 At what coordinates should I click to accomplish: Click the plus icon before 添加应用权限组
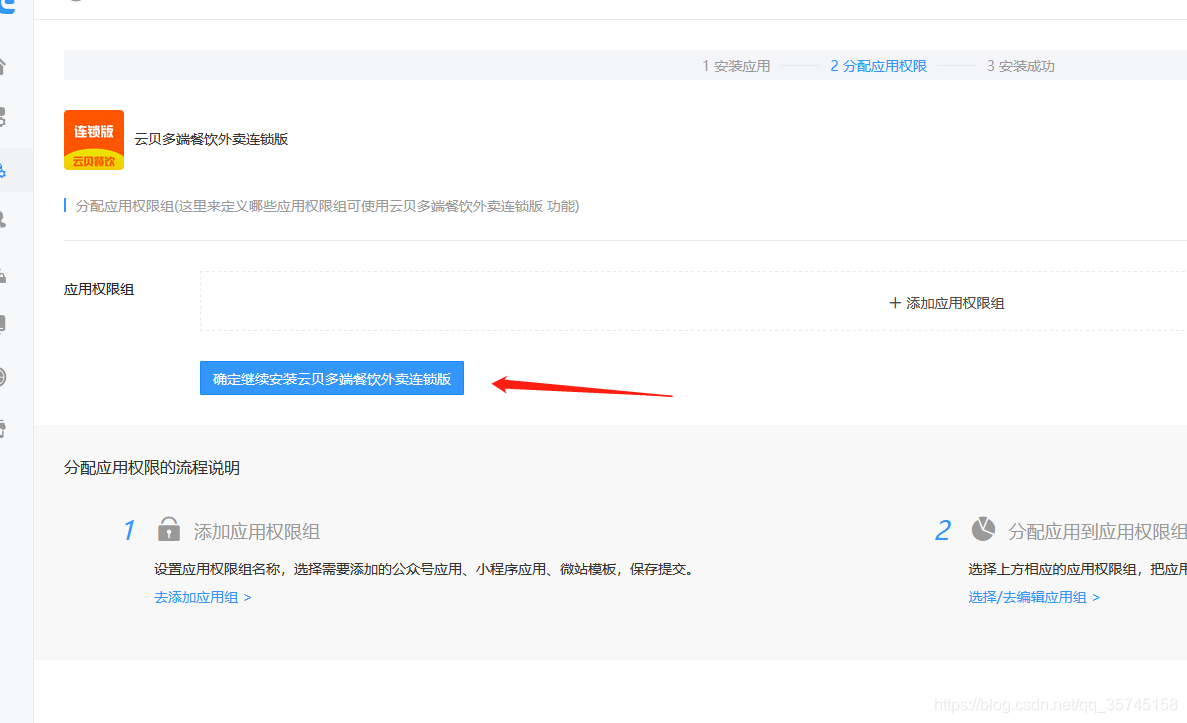point(895,303)
